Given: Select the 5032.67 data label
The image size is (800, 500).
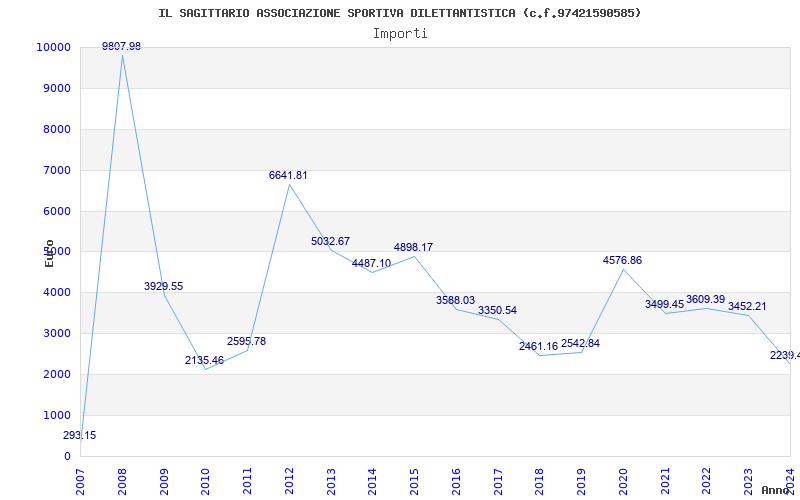Looking at the screenshot, I should coord(331,241).
